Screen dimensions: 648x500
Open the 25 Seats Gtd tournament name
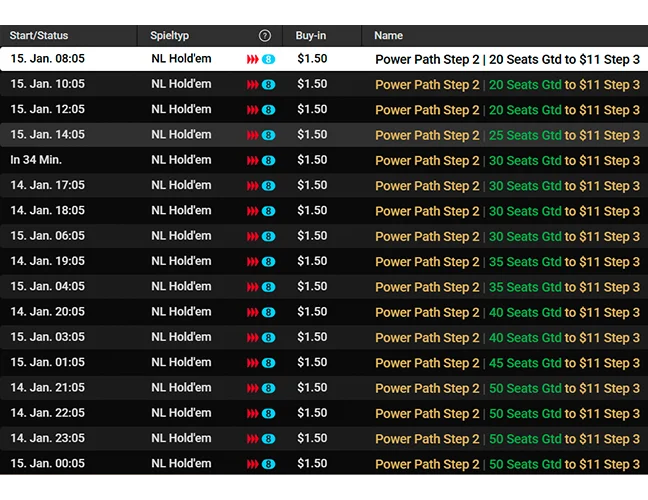click(x=507, y=135)
